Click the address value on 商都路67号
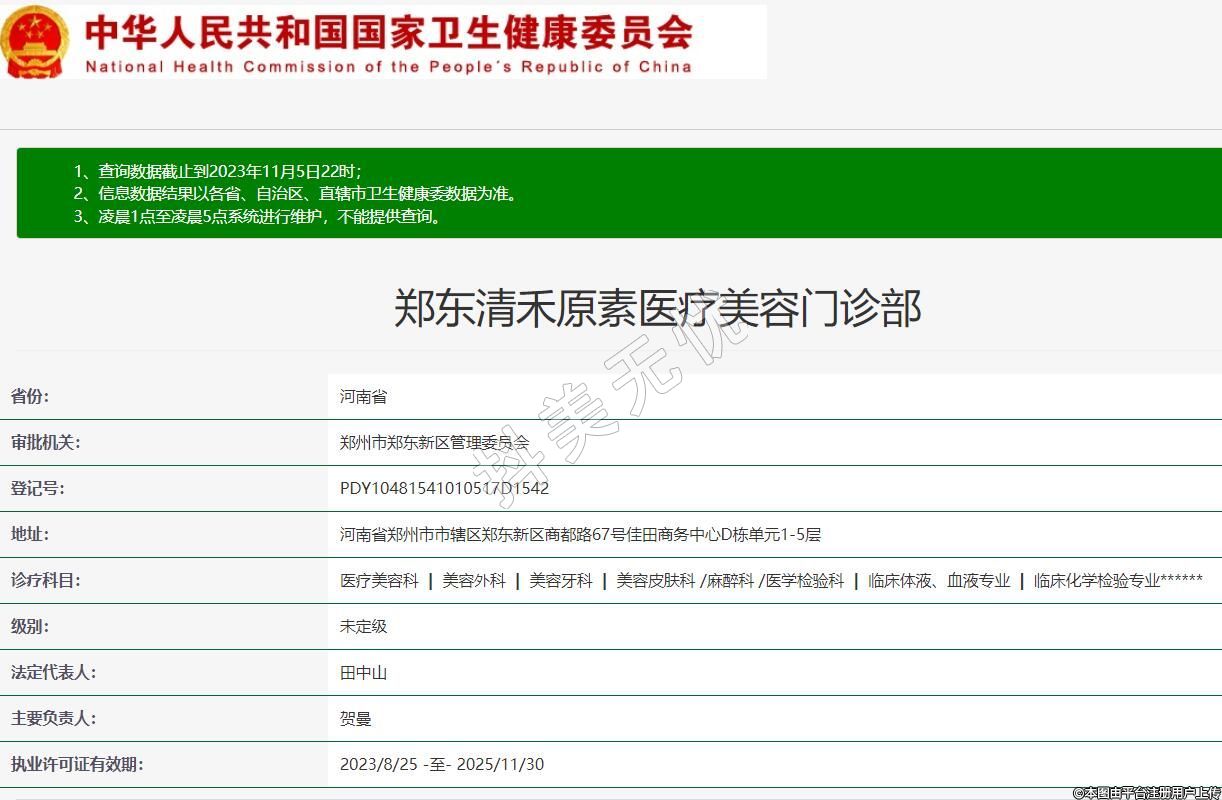 580,535
